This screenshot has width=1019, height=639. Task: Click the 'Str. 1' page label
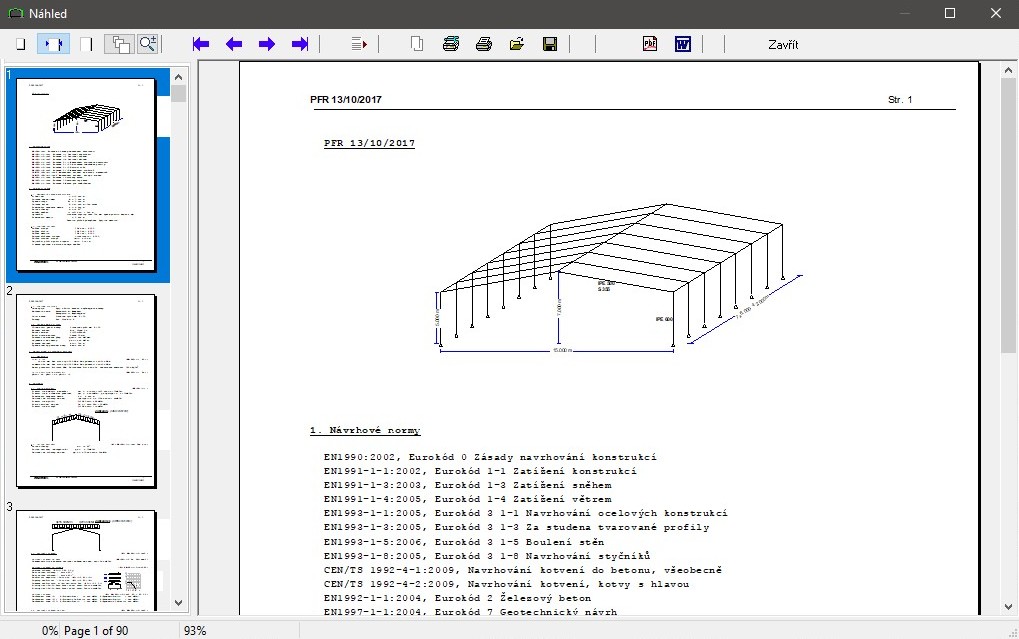(x=900, y=99)
